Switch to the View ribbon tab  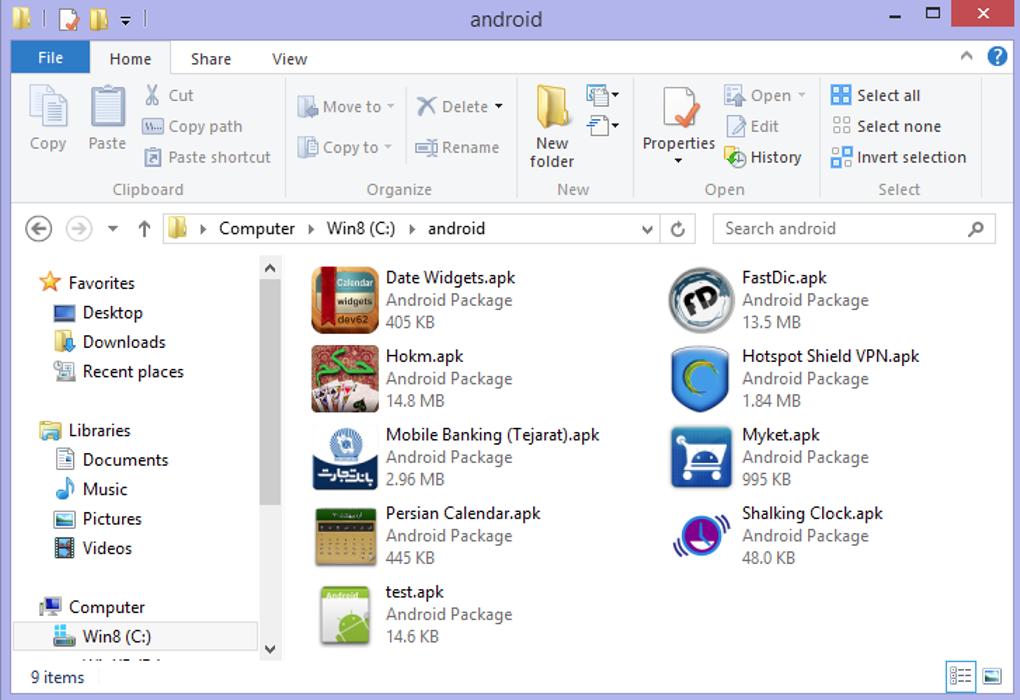coord(289,59)
